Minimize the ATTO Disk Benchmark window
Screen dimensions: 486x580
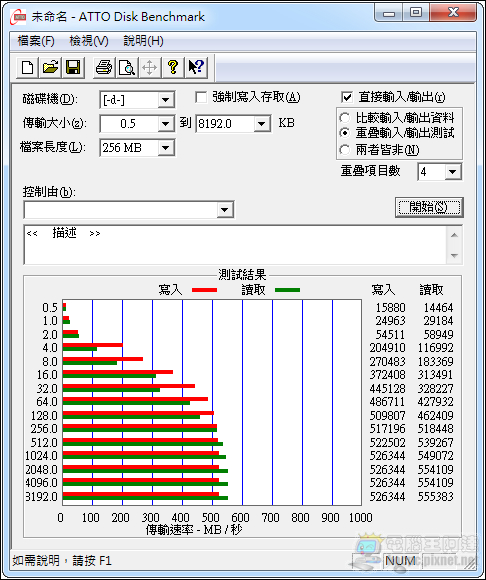(x=389, y=14)
